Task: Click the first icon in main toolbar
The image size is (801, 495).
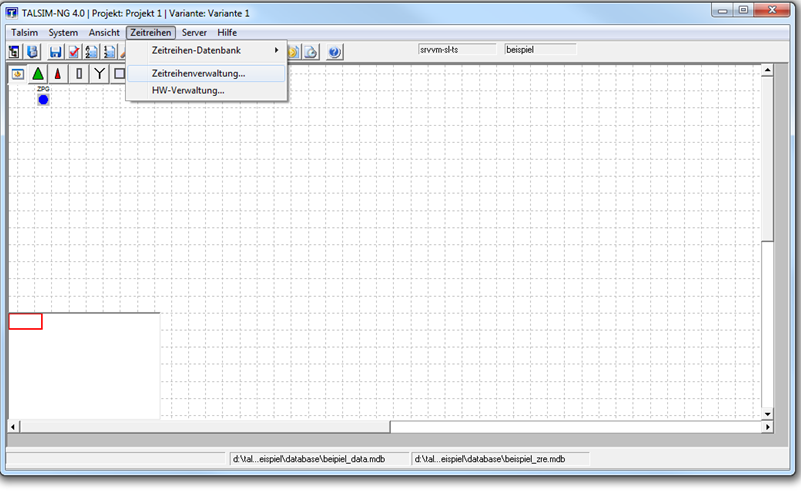Action: pyautogui.click(x=15, y=52)
